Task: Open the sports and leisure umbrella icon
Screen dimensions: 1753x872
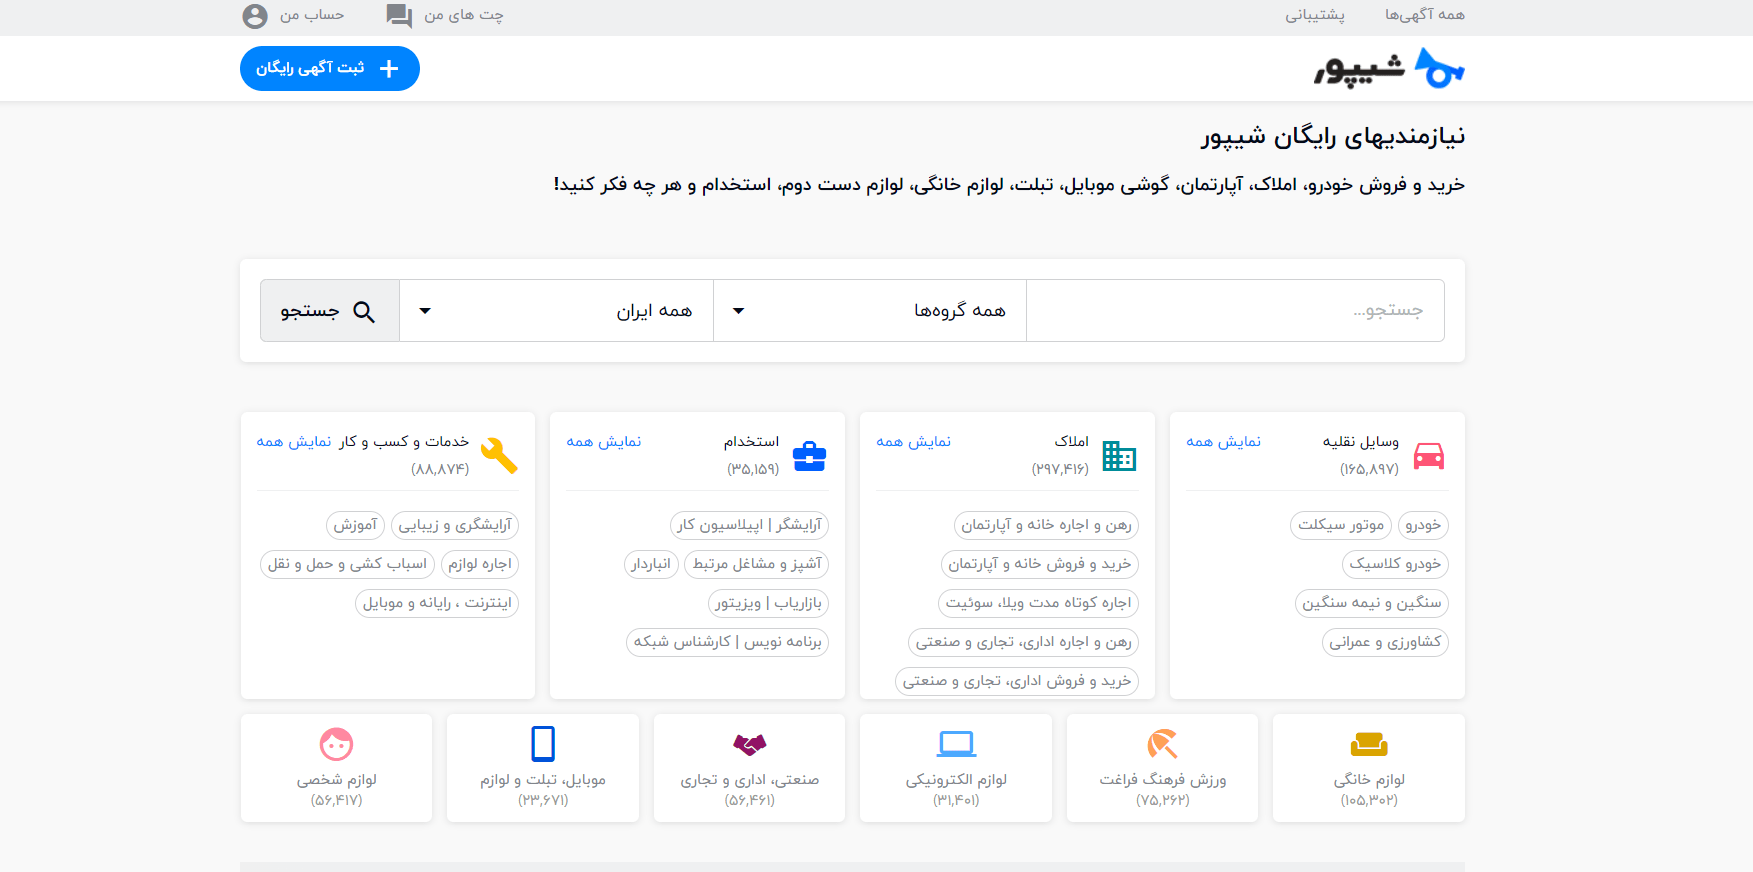Action: [1162, 744]
